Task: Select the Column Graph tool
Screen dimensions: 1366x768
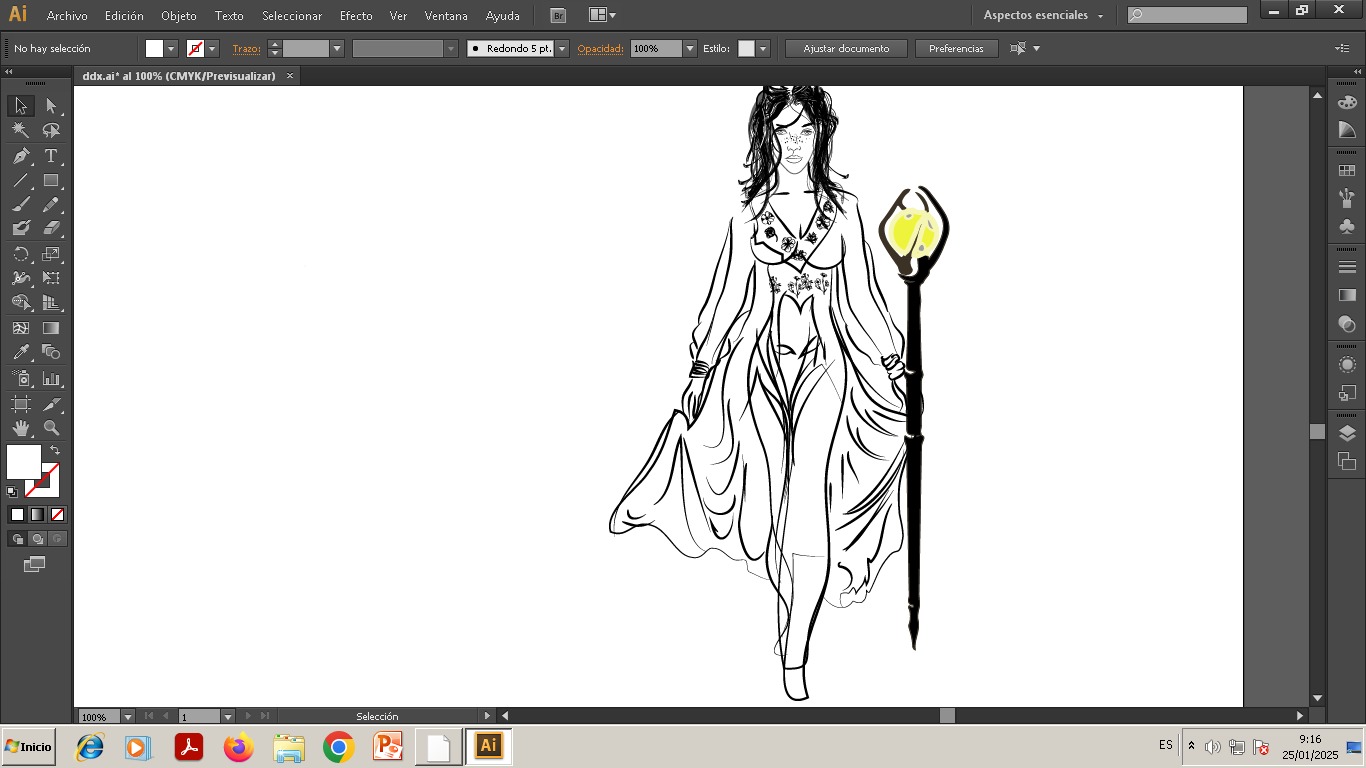Action: [x=51, y=379]
